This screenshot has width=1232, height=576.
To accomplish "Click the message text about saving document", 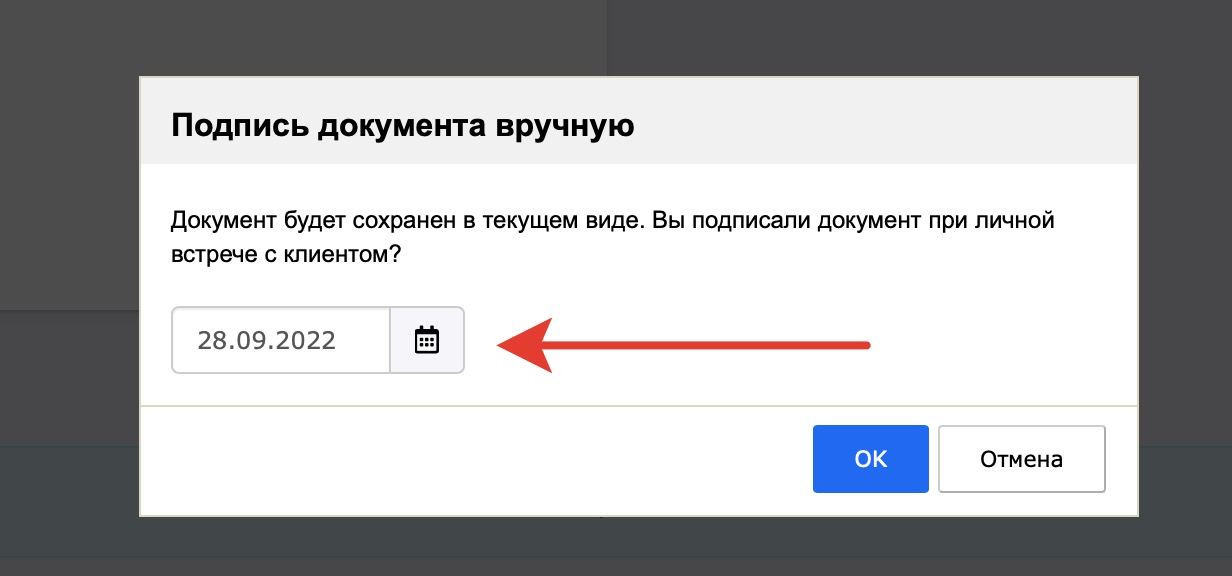I will tap(612, 219).
